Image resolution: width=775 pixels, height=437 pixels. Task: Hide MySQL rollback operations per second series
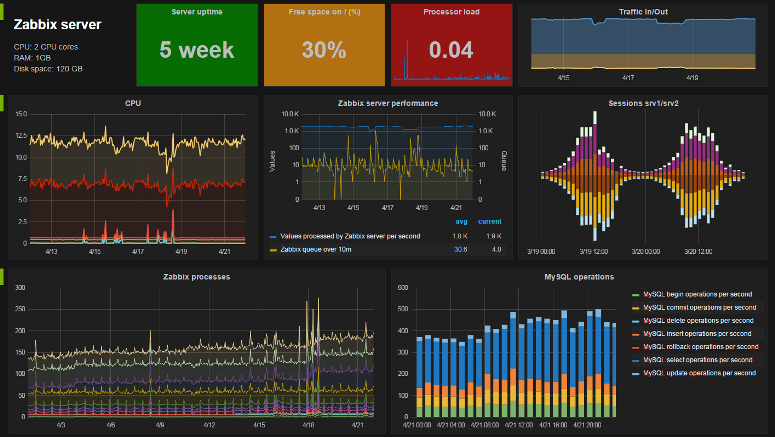[x=701, y=346]
